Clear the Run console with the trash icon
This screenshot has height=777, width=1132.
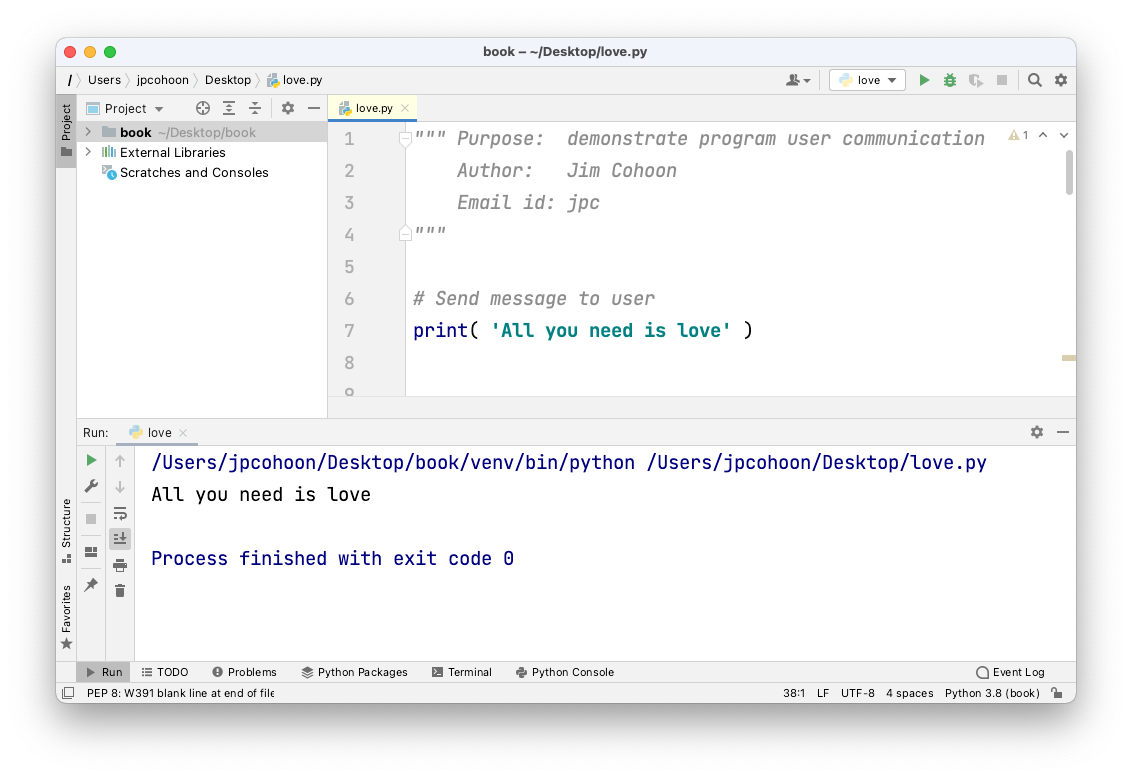(x=120, y=590)
